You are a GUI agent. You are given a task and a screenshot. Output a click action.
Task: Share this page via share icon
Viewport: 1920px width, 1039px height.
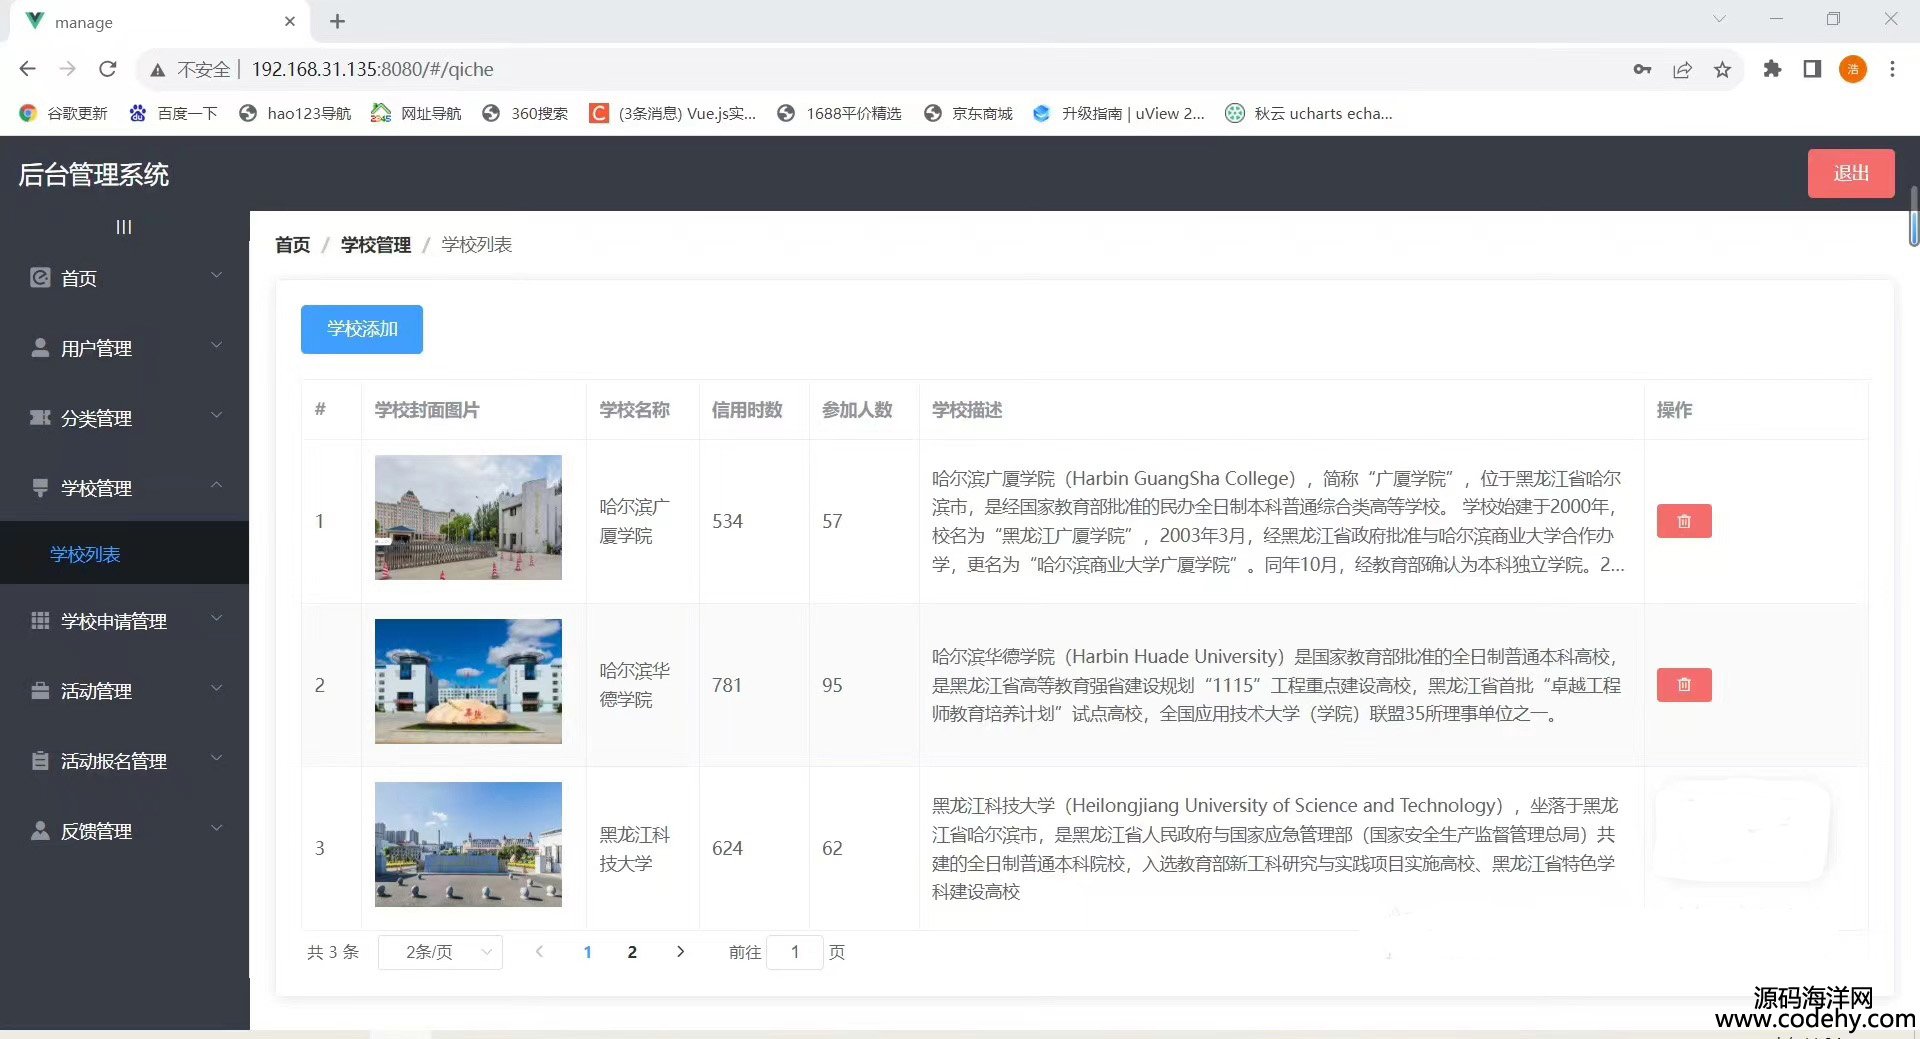click(x=1682, y=69)
